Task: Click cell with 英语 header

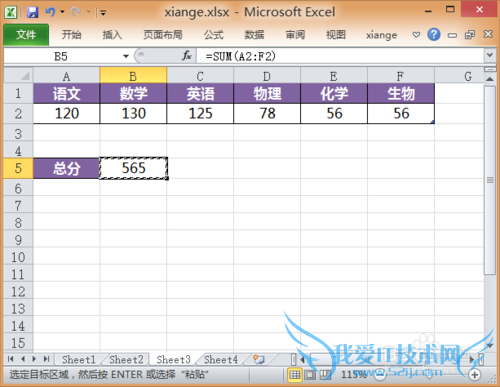Action: click(200, 93)
